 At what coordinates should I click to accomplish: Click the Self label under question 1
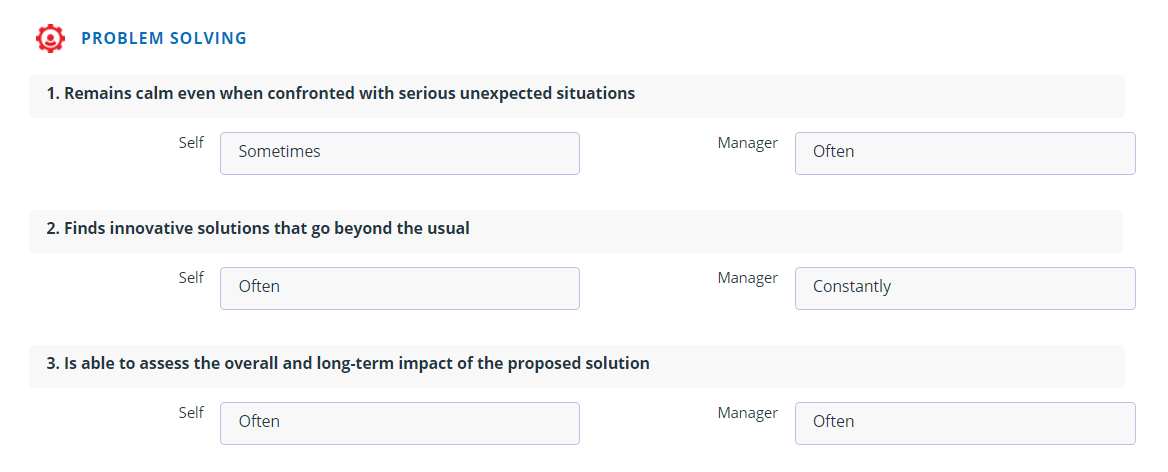(x=191, y=142)
